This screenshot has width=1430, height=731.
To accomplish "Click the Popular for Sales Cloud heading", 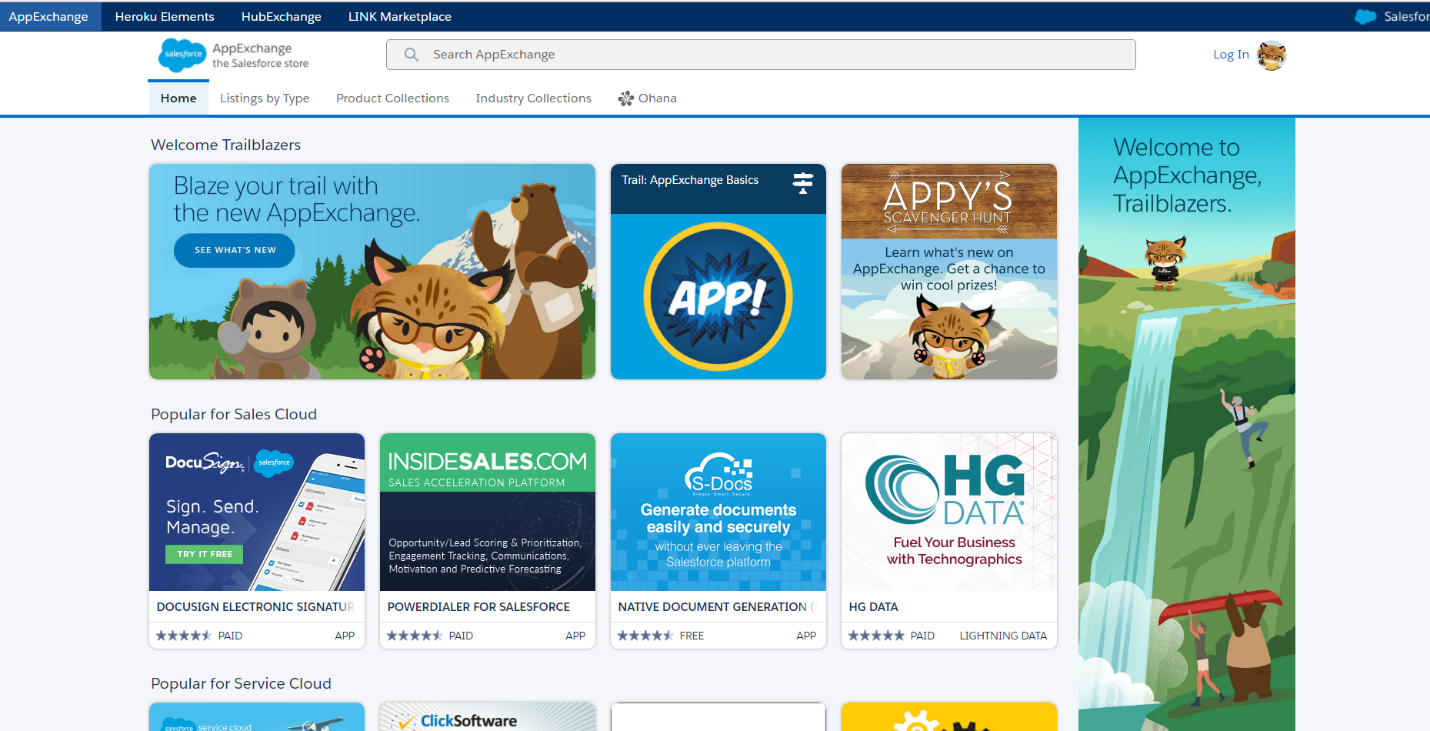I will coord(234,414).
